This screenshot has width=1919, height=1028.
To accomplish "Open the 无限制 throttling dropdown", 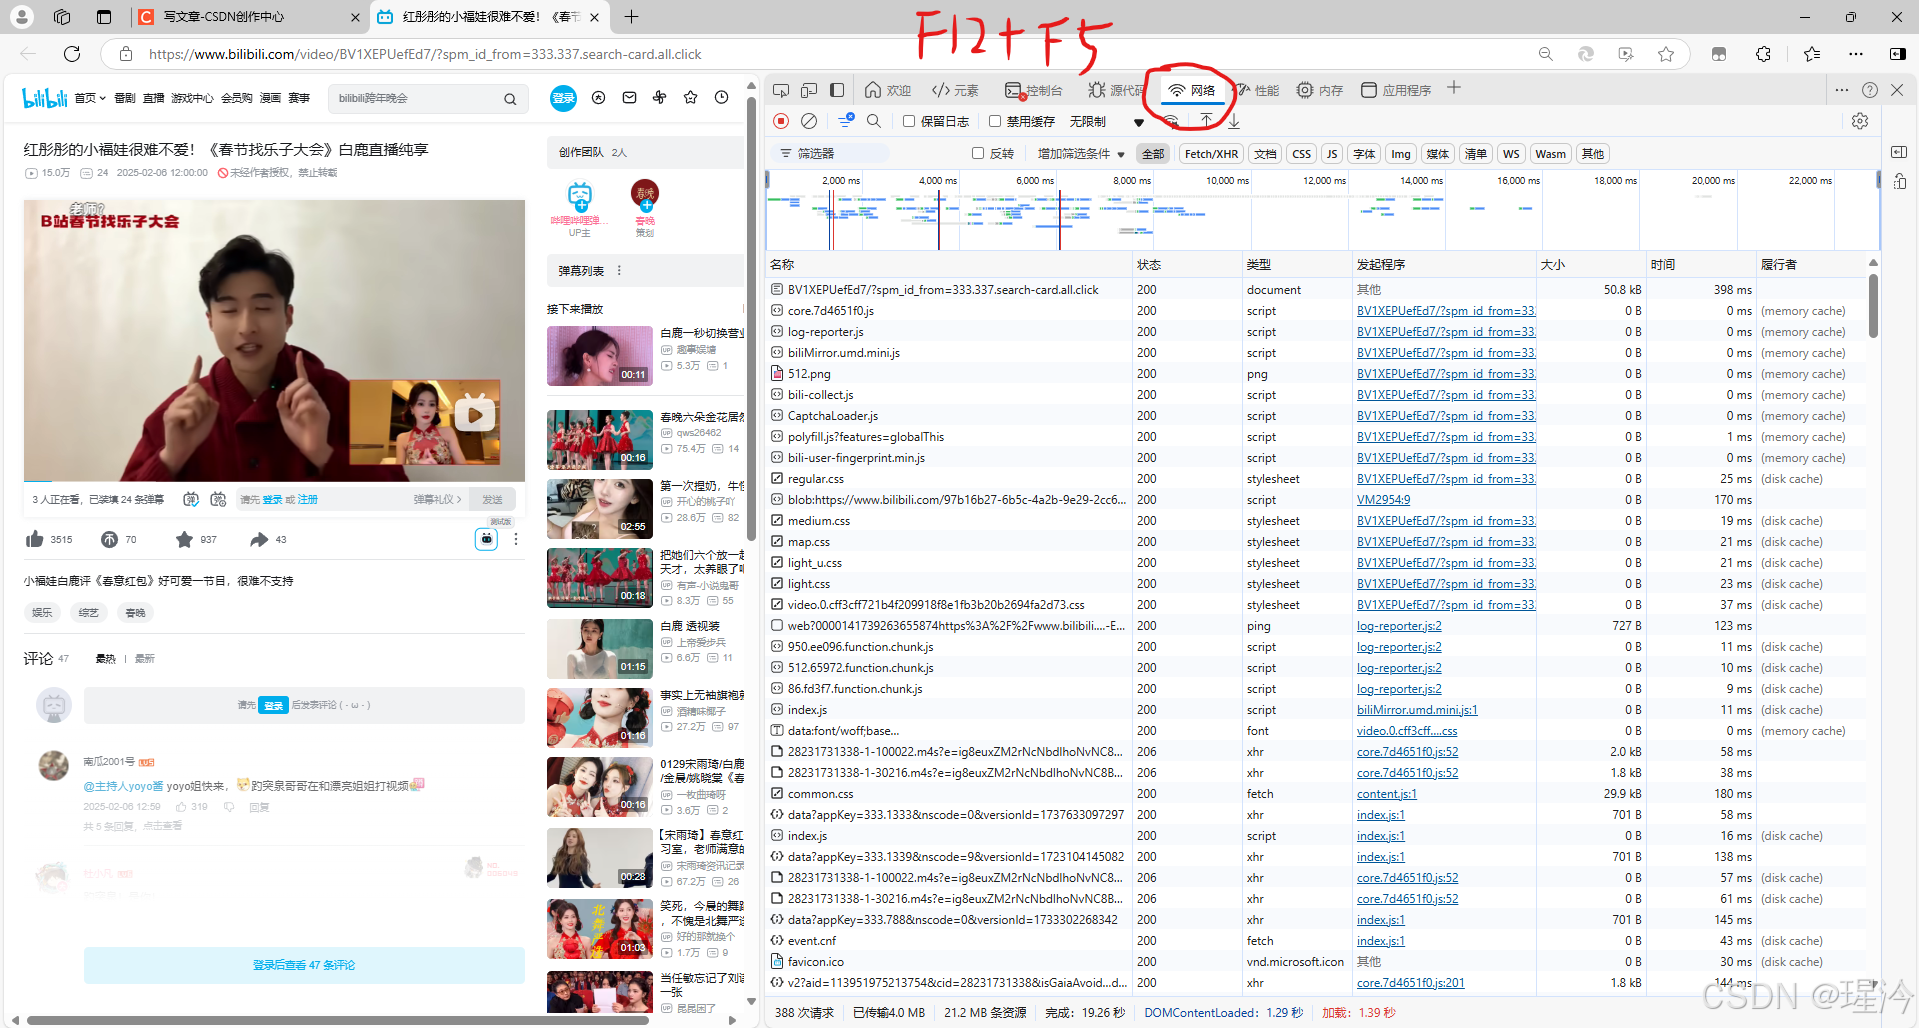I will [1107, 121].
